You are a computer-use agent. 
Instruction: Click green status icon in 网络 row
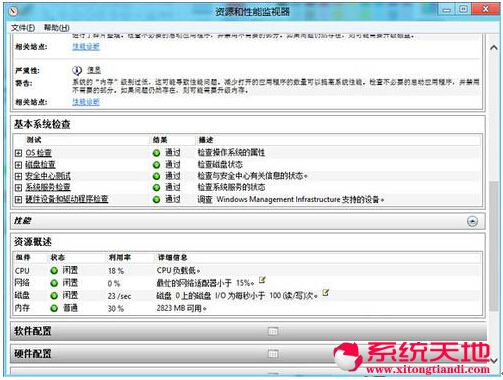[x=54, y=283]
